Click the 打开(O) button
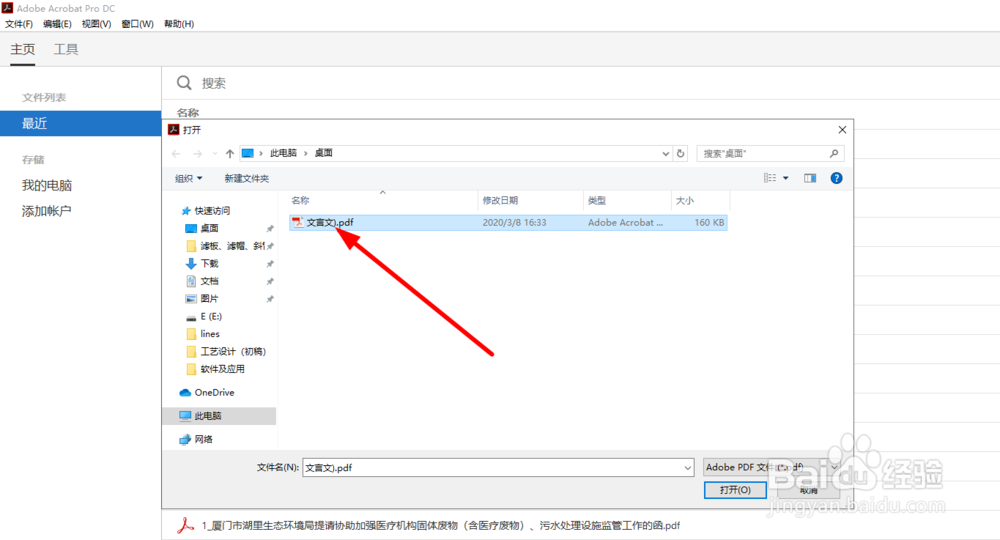The height and width of the screenshot is (540, 1000). [735, 490]
